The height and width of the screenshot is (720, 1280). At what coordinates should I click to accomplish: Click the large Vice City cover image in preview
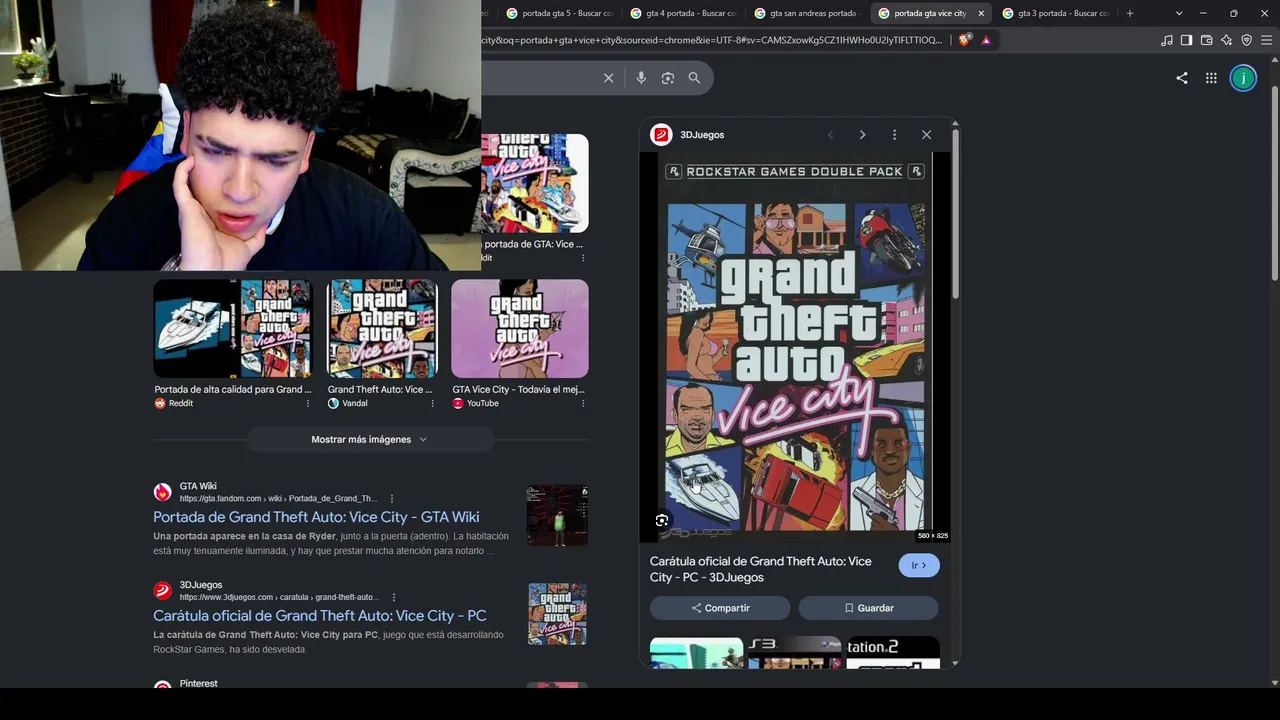coord(795,347)
